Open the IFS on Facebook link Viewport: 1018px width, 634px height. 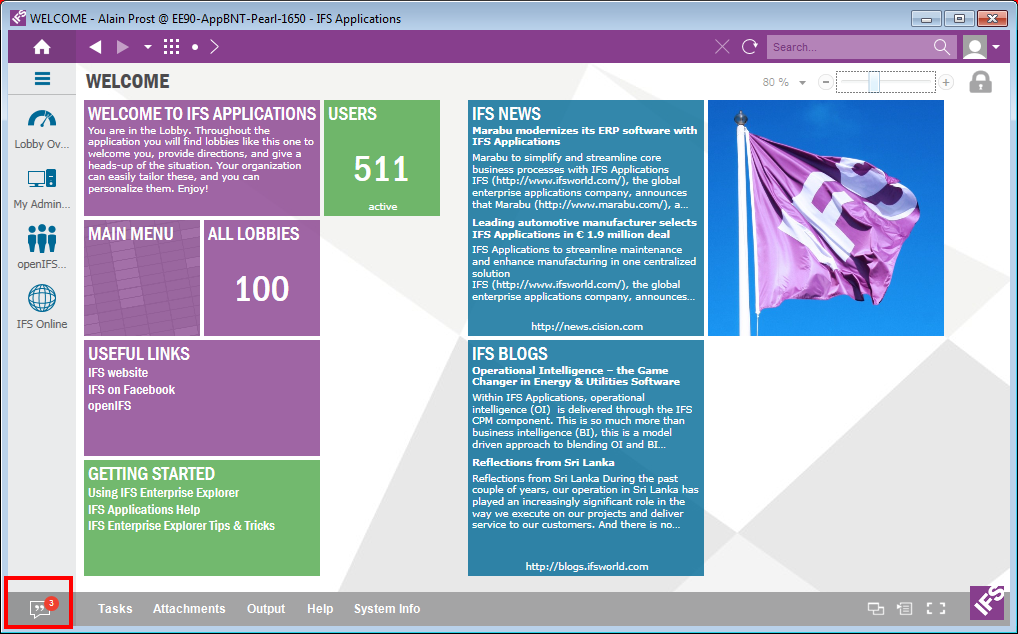coord(131,390)
